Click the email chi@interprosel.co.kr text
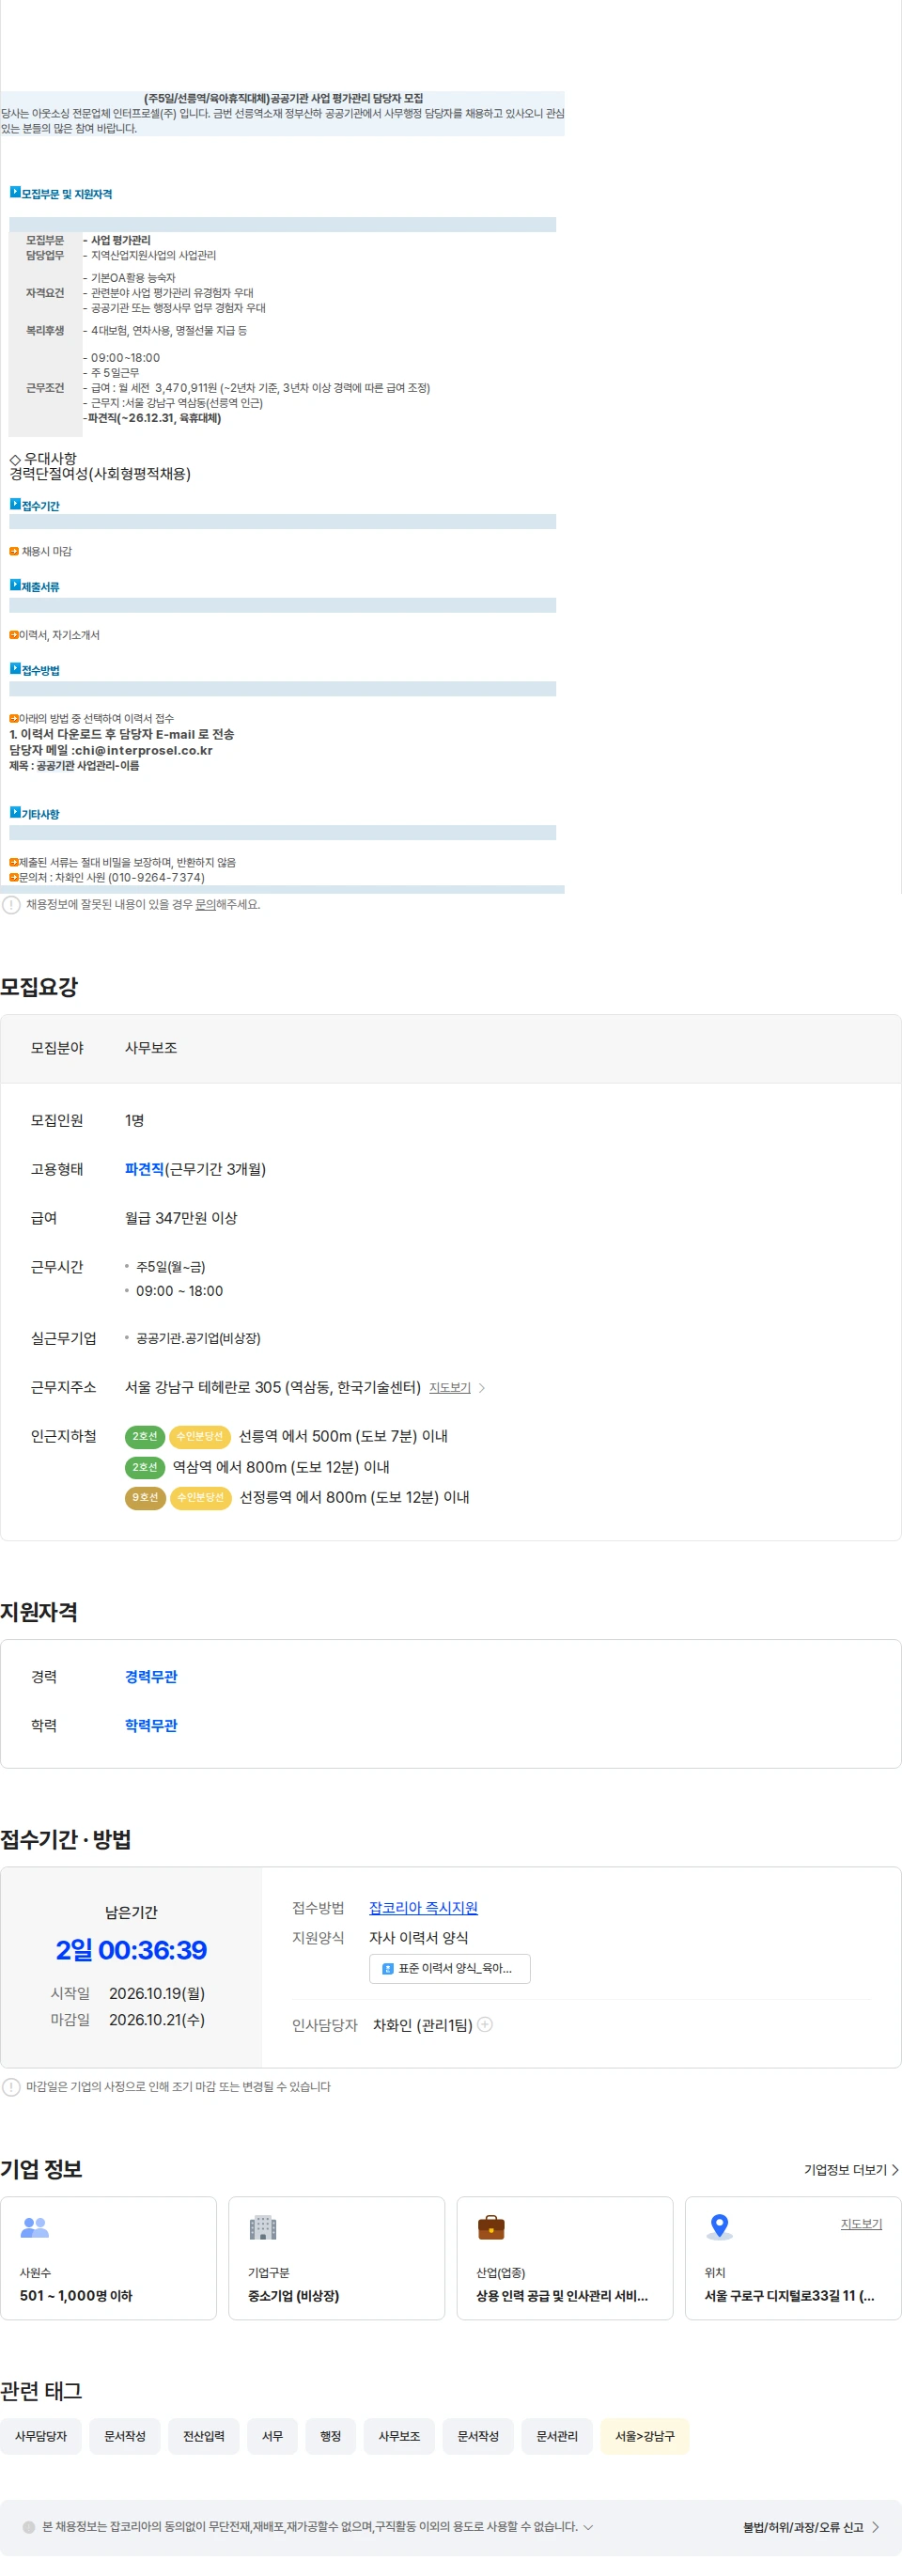Image resolution: width=902 pixels, height=2576 pixels. [x=143, y=751]
